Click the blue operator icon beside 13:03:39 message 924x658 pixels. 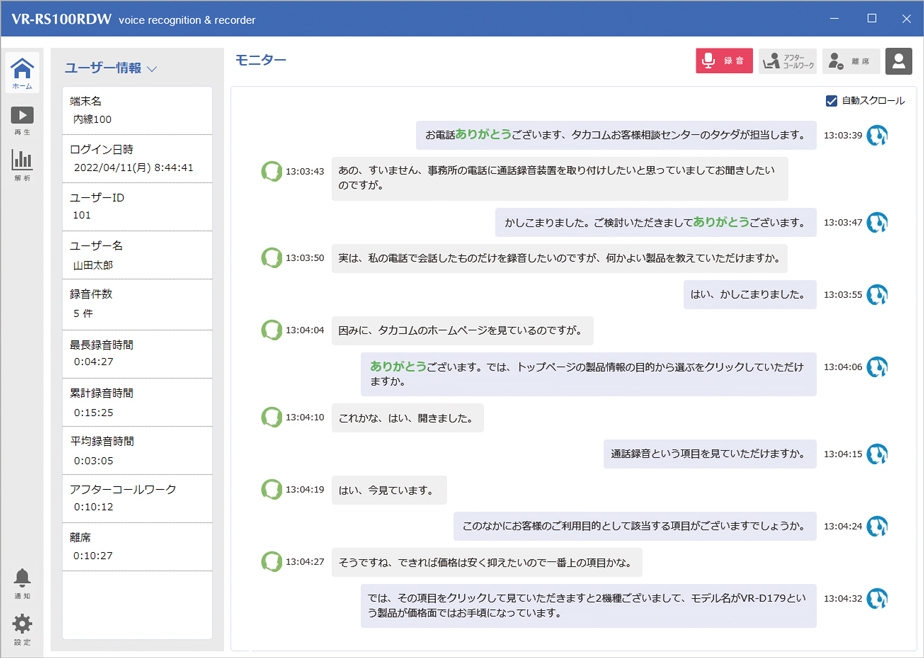(877, 133)
